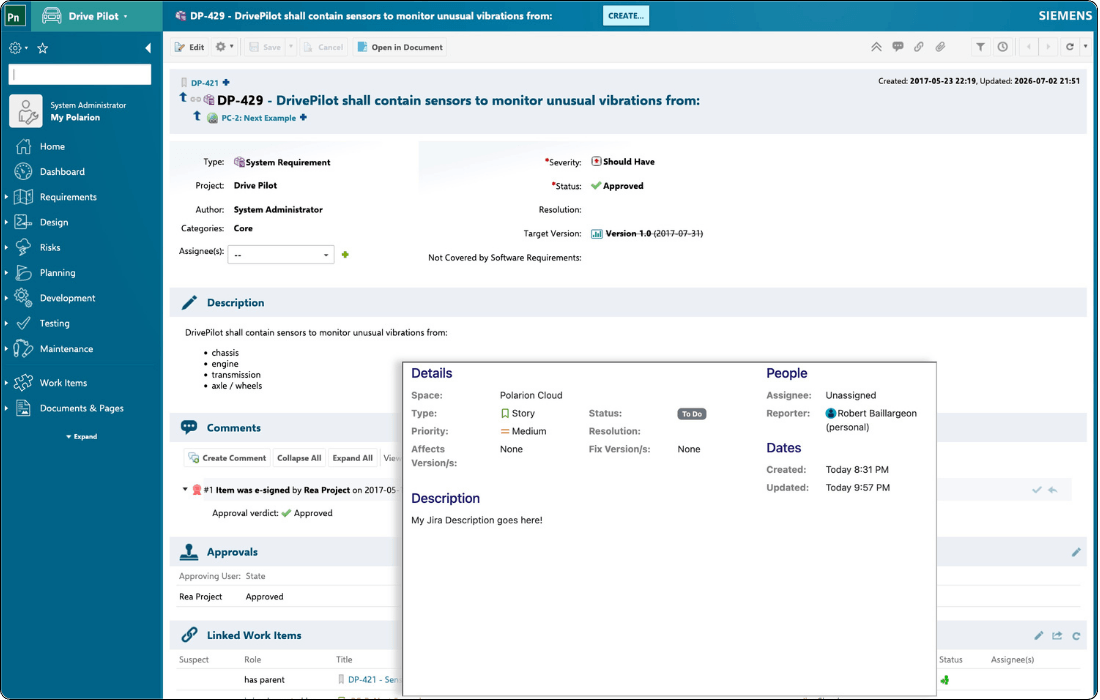Click Collapse All comments button
Viewport: 1100px width, 700px height.
[x=299, y=458]
